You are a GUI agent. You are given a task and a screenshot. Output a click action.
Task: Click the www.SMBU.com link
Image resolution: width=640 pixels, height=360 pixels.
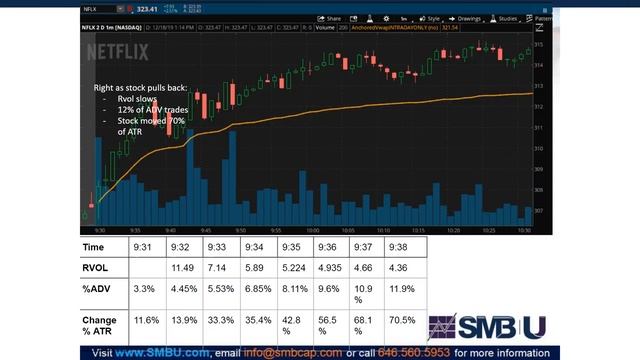tap(162, 353)
